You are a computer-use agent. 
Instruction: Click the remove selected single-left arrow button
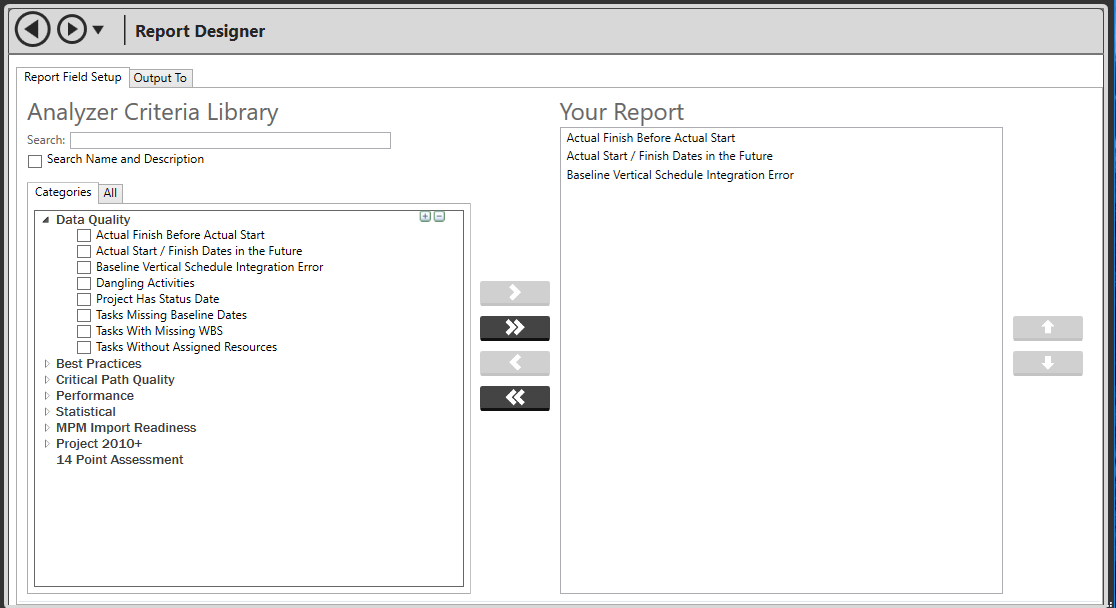tap(515, 363)
